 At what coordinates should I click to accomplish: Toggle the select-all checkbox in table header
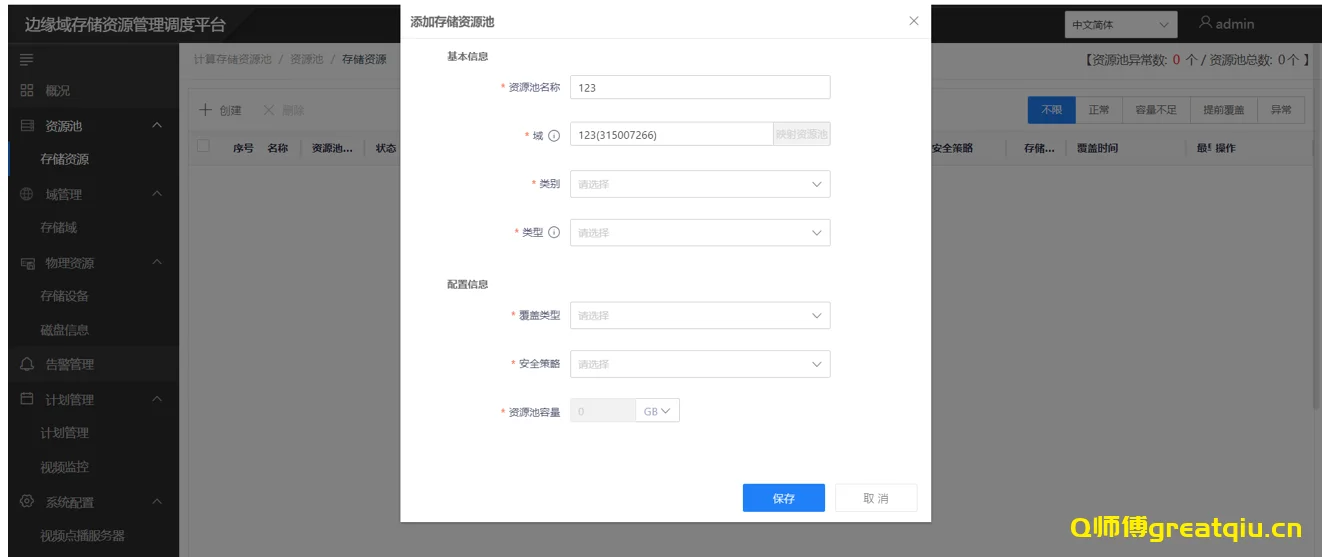tap(204, 147)
